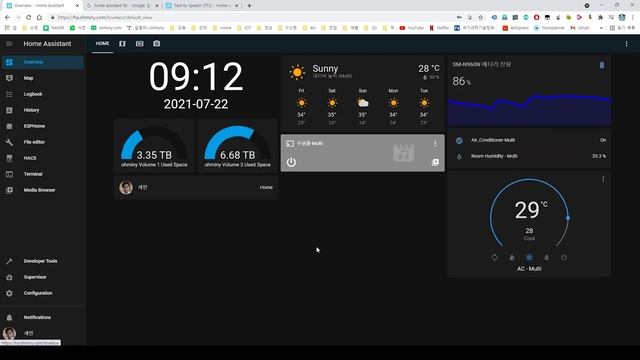640x360 pixels.
Task: Click the AC - Multi label
Action: (x=529, y=269)
